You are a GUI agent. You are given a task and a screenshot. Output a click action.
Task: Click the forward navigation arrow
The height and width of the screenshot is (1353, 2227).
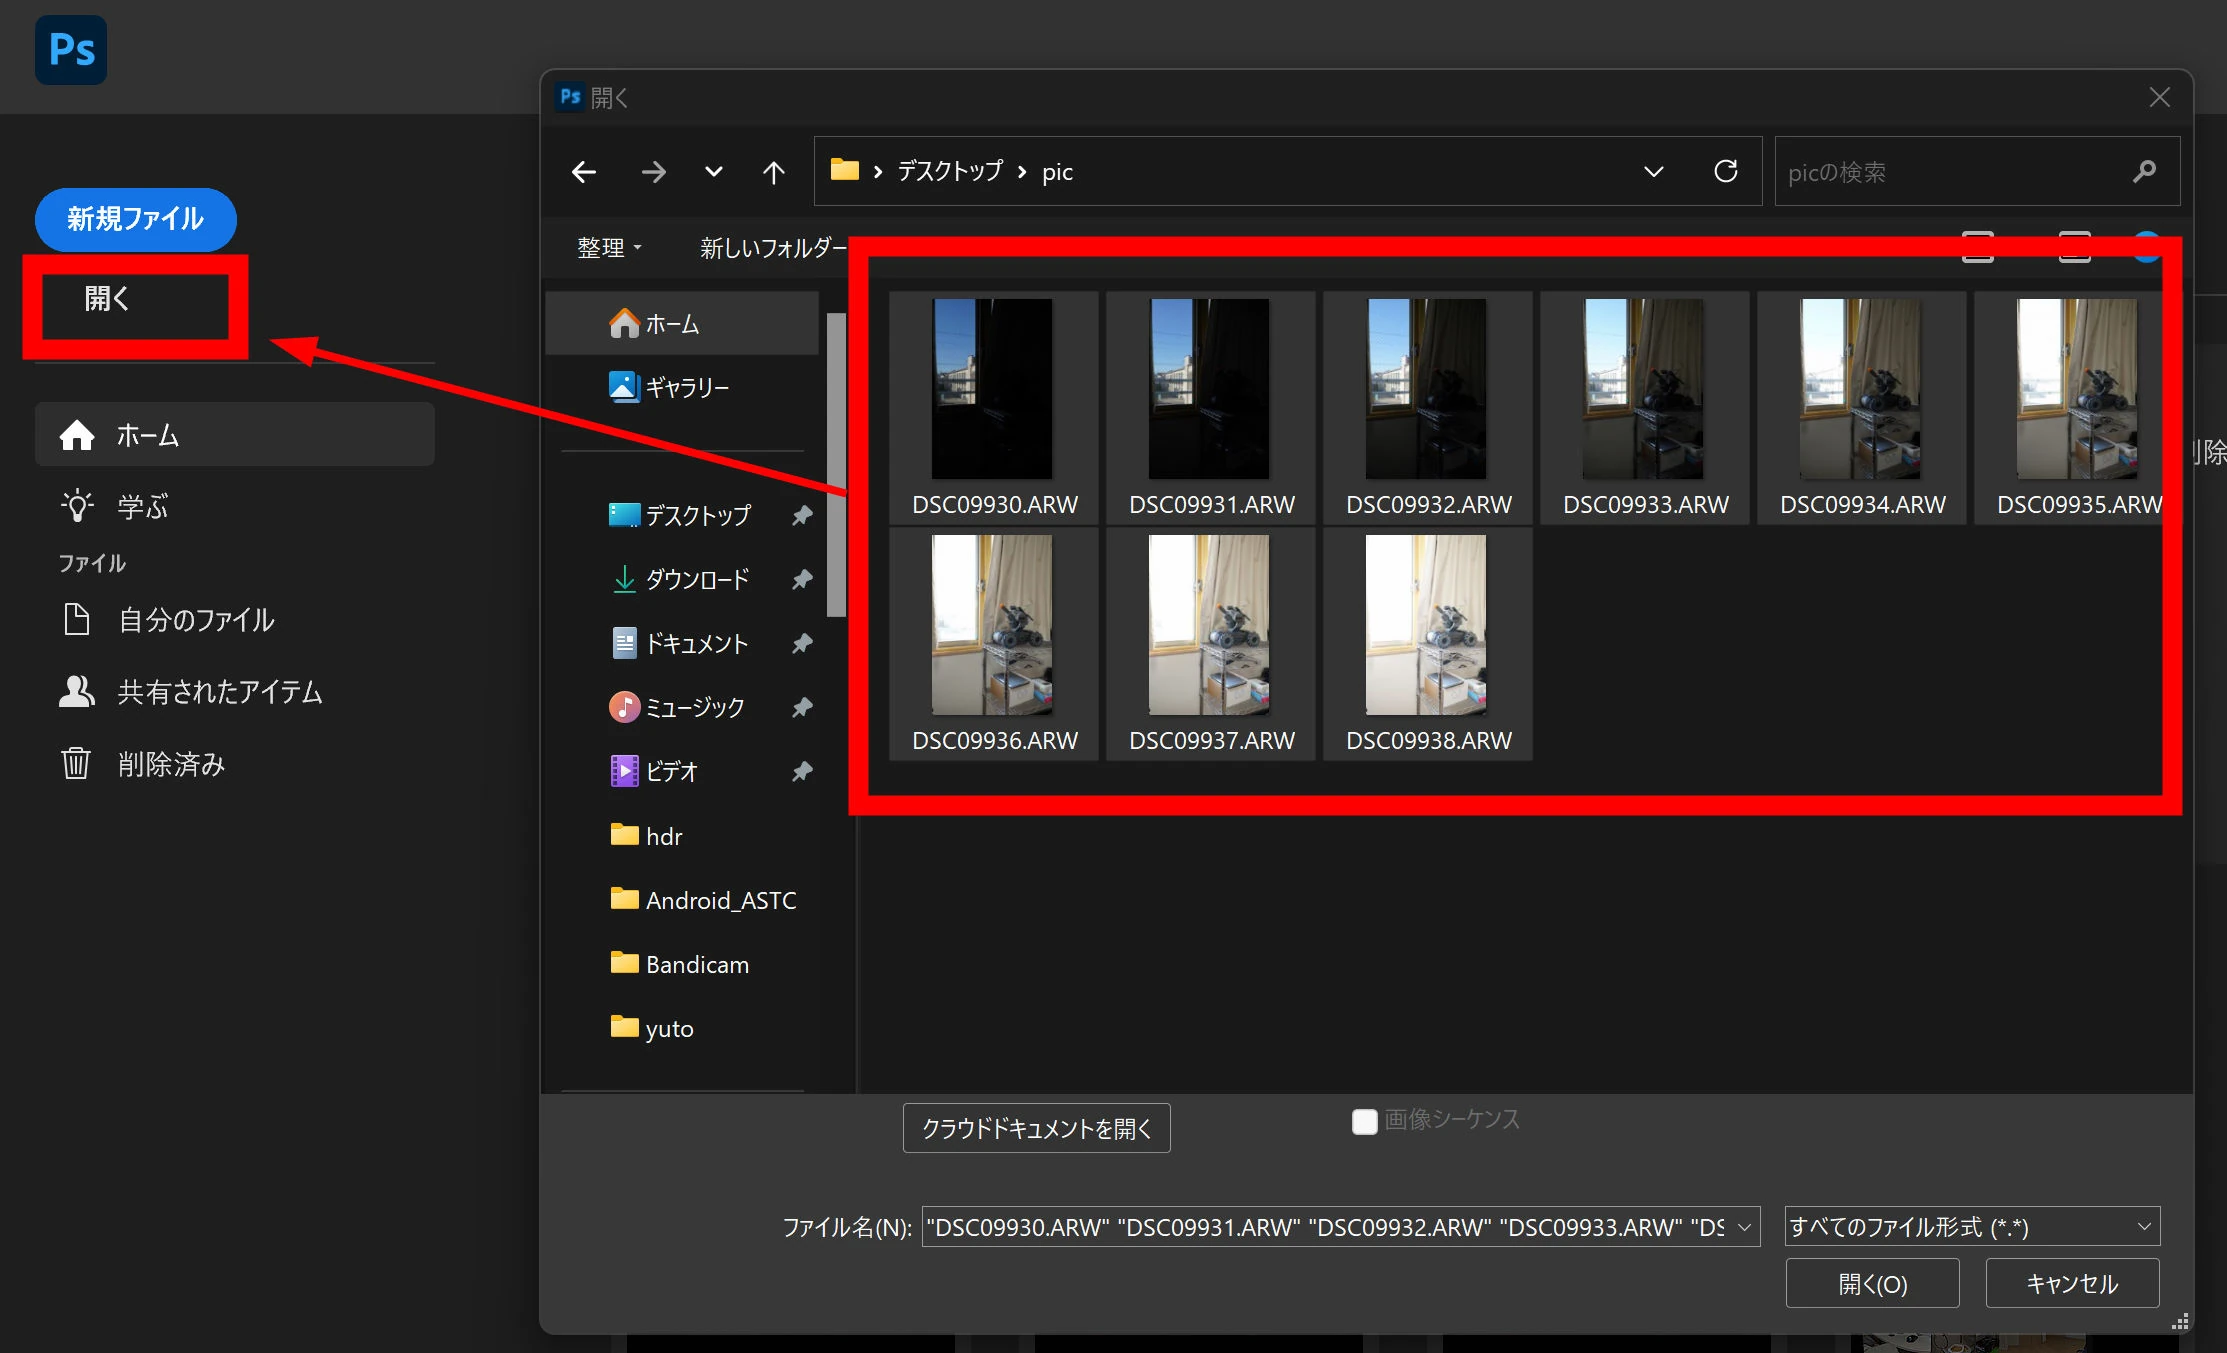653,172
